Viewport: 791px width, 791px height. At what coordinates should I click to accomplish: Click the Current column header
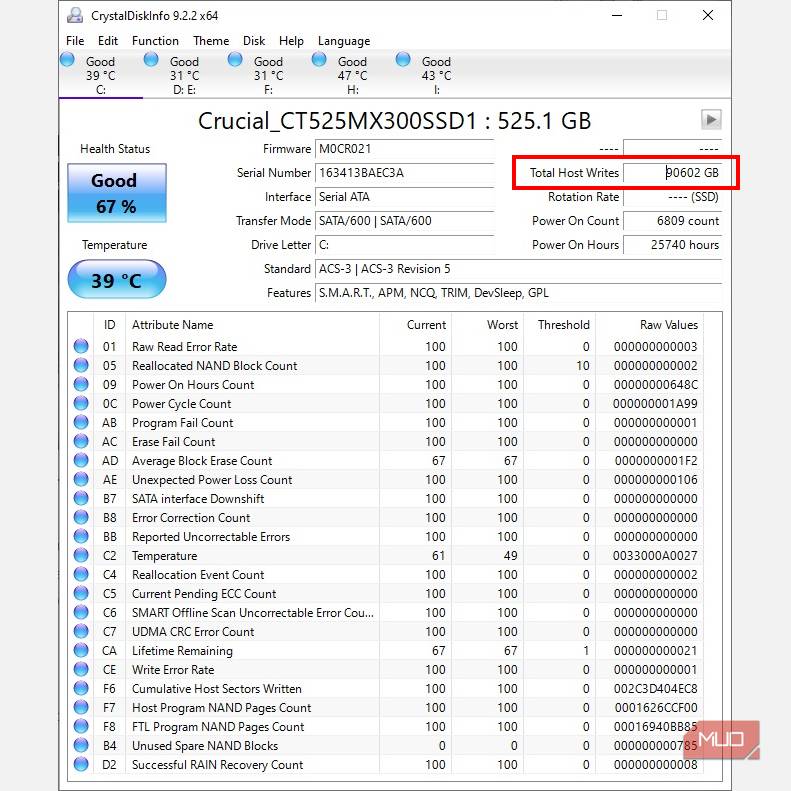(x=416, y=325)
